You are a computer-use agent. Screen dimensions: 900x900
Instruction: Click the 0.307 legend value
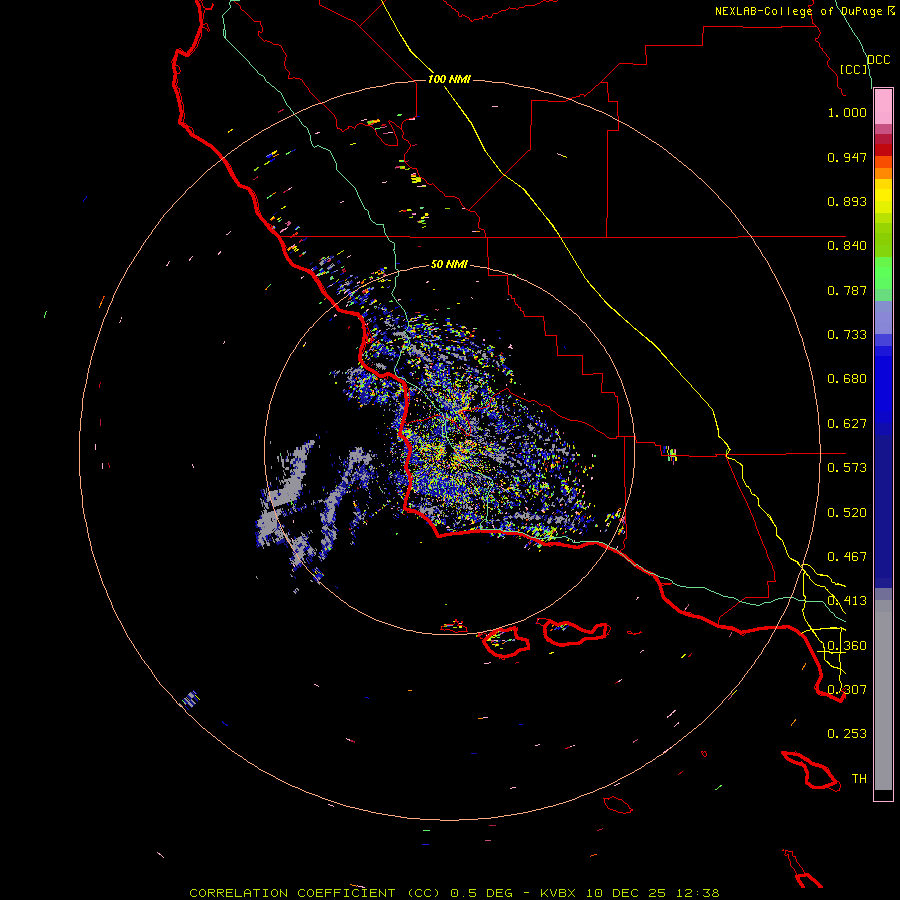pyautogui.click(x=847, y=689)
